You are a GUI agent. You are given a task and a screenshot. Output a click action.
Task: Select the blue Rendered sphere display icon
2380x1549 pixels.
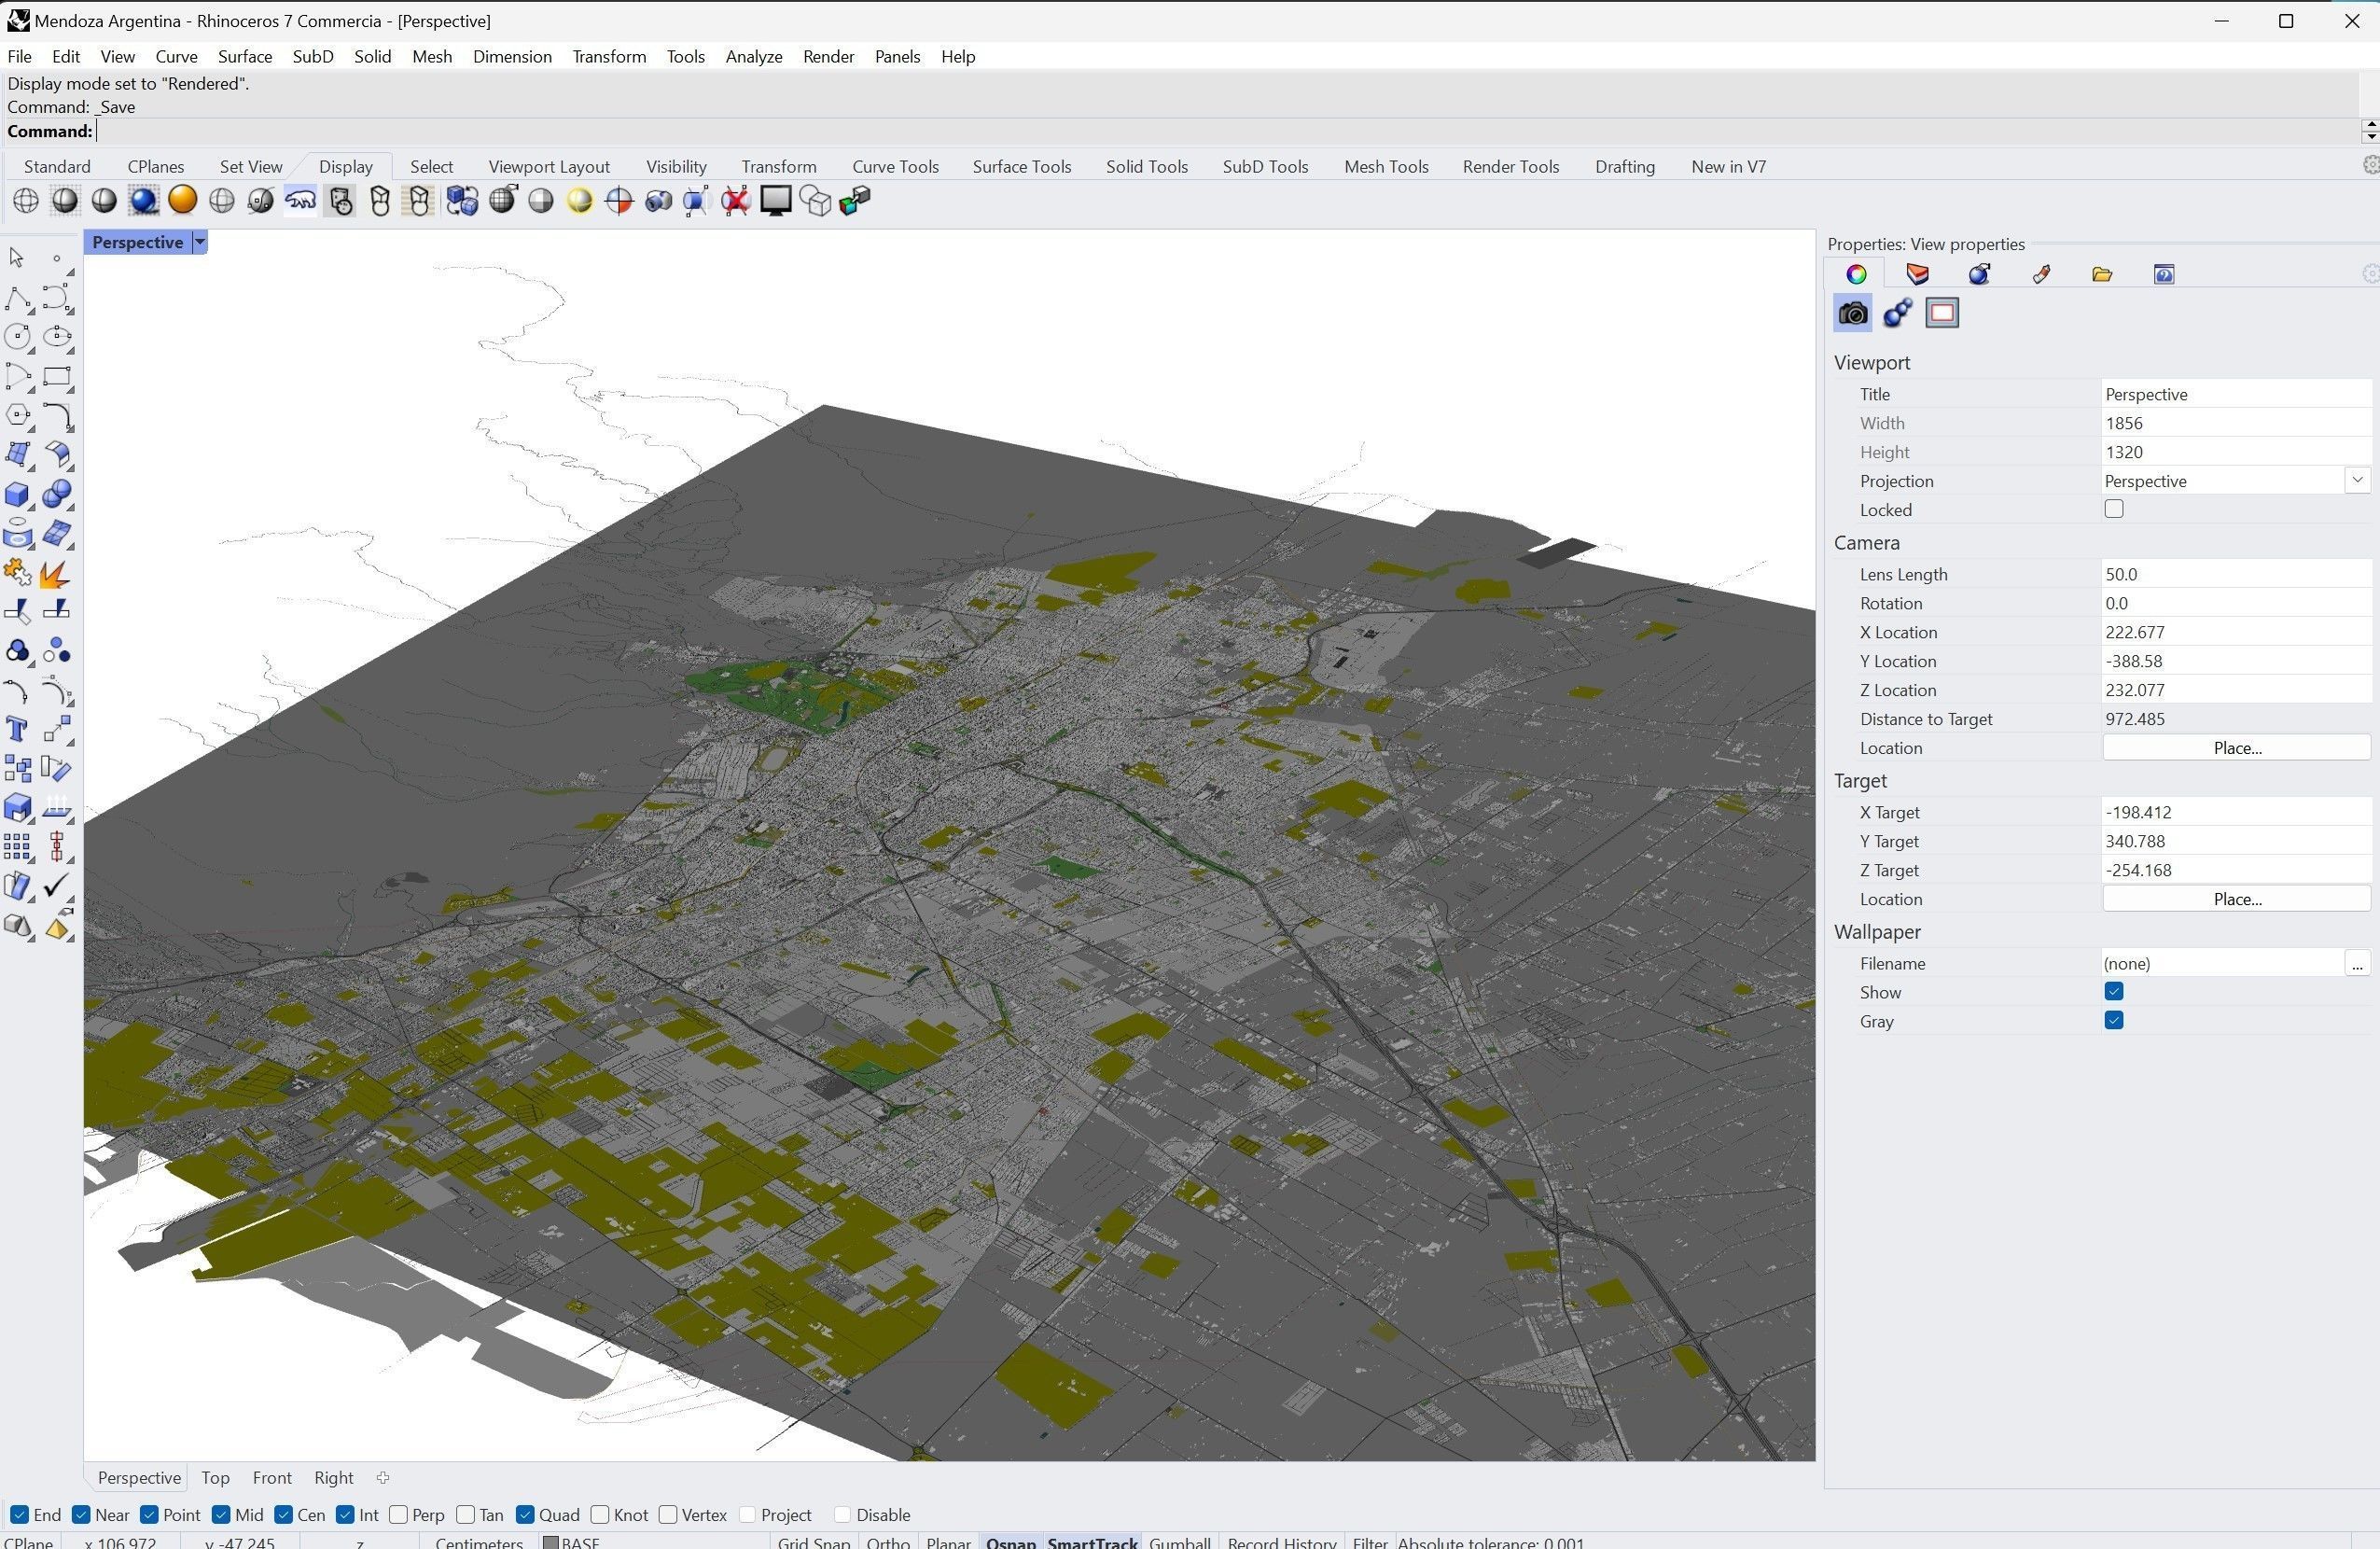tap(143, 201)
